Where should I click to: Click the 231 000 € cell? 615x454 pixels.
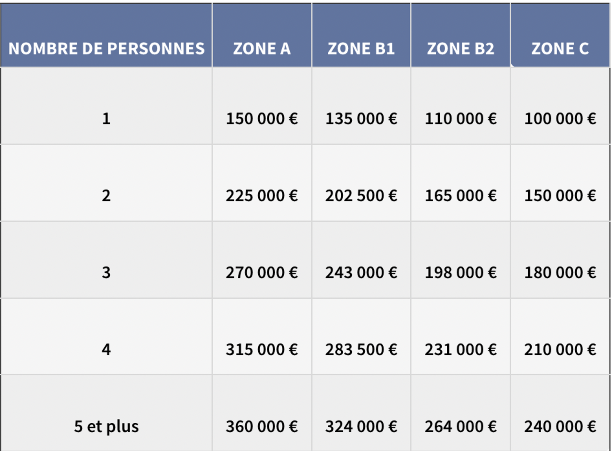460,349
